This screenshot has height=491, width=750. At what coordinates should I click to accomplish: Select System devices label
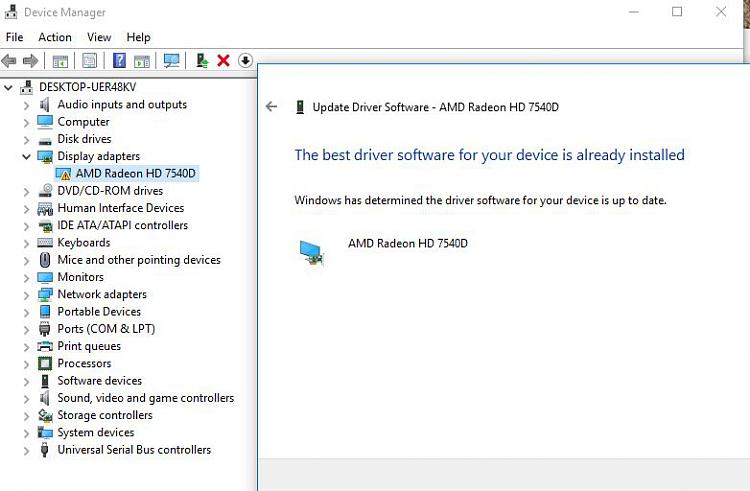point(96,432)
